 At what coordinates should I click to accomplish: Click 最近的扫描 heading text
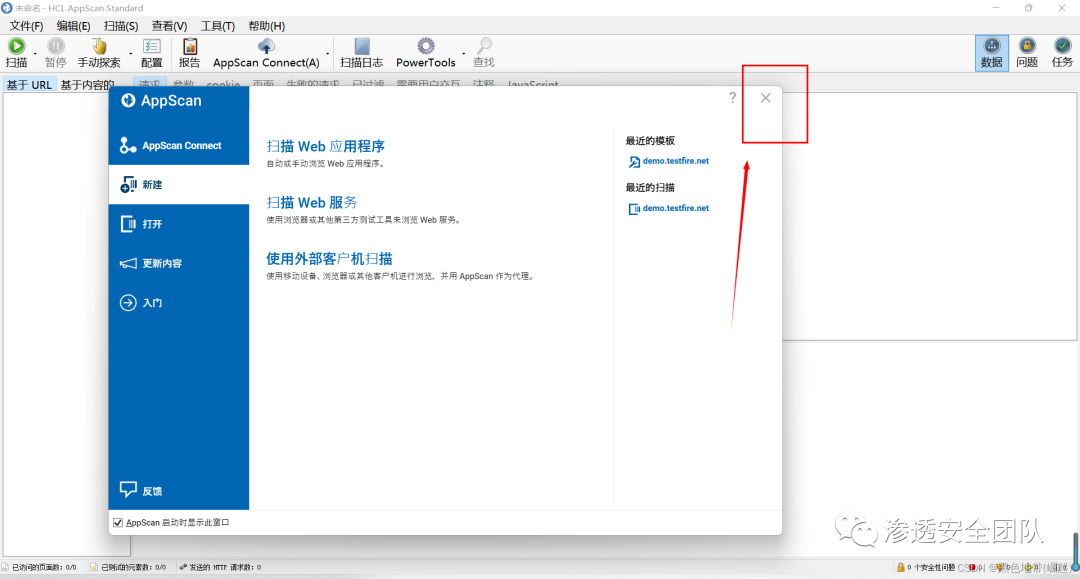click(650, 187)
